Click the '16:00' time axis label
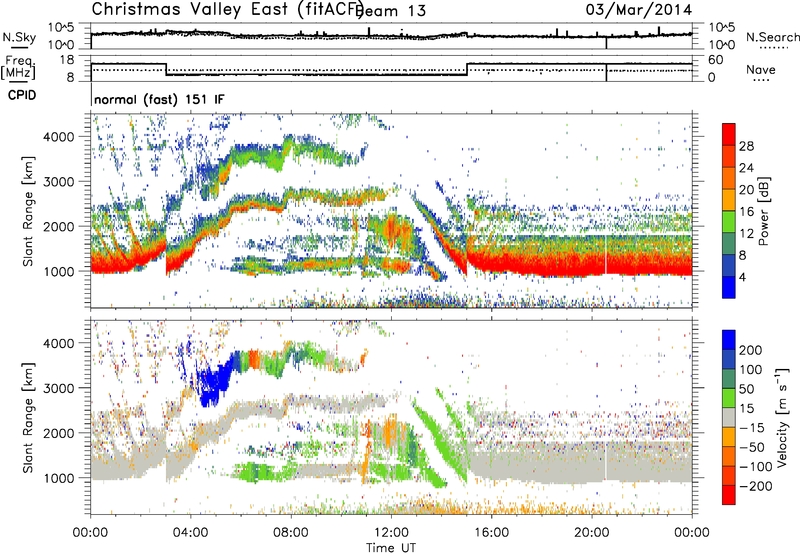Image resolution: width=800 pixels, height=554 pixels. point(491,533)
